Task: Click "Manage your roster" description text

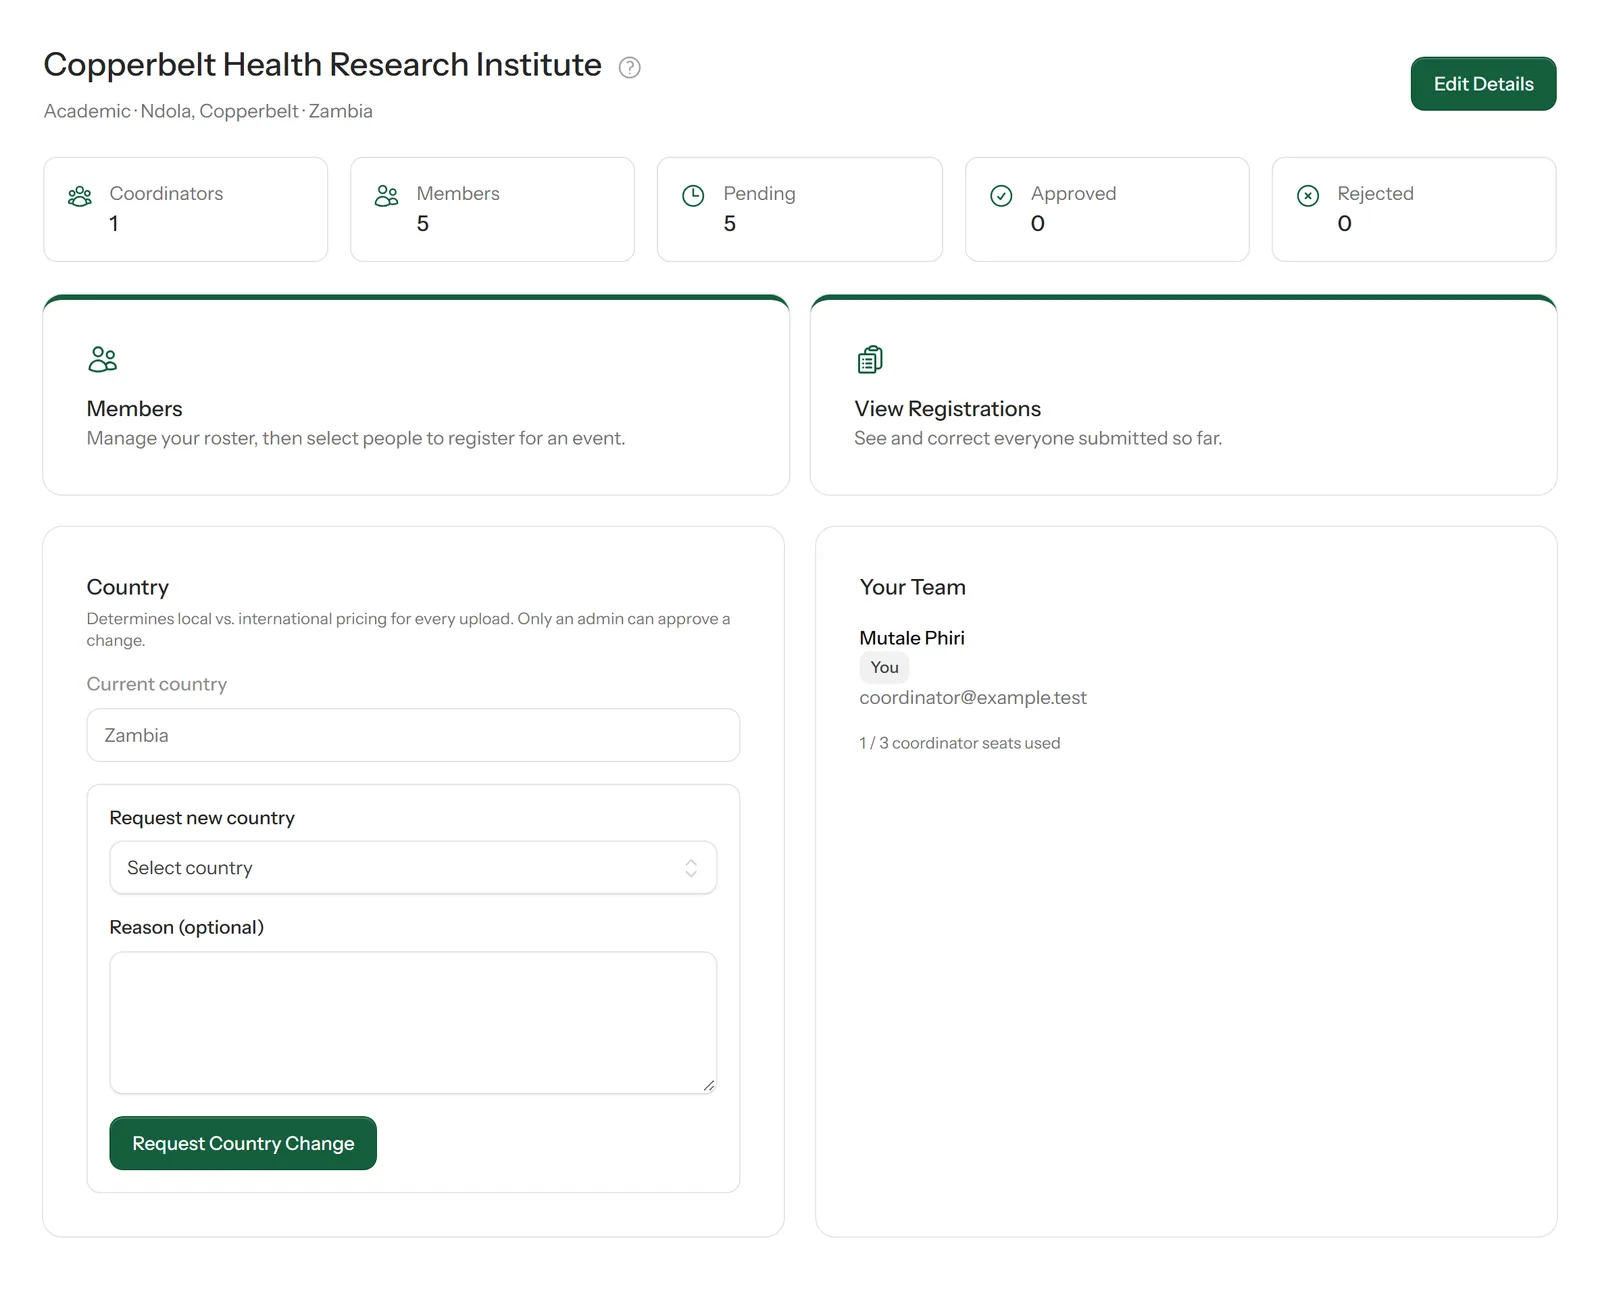Action: pyautogui.click(x=356, y=438)
